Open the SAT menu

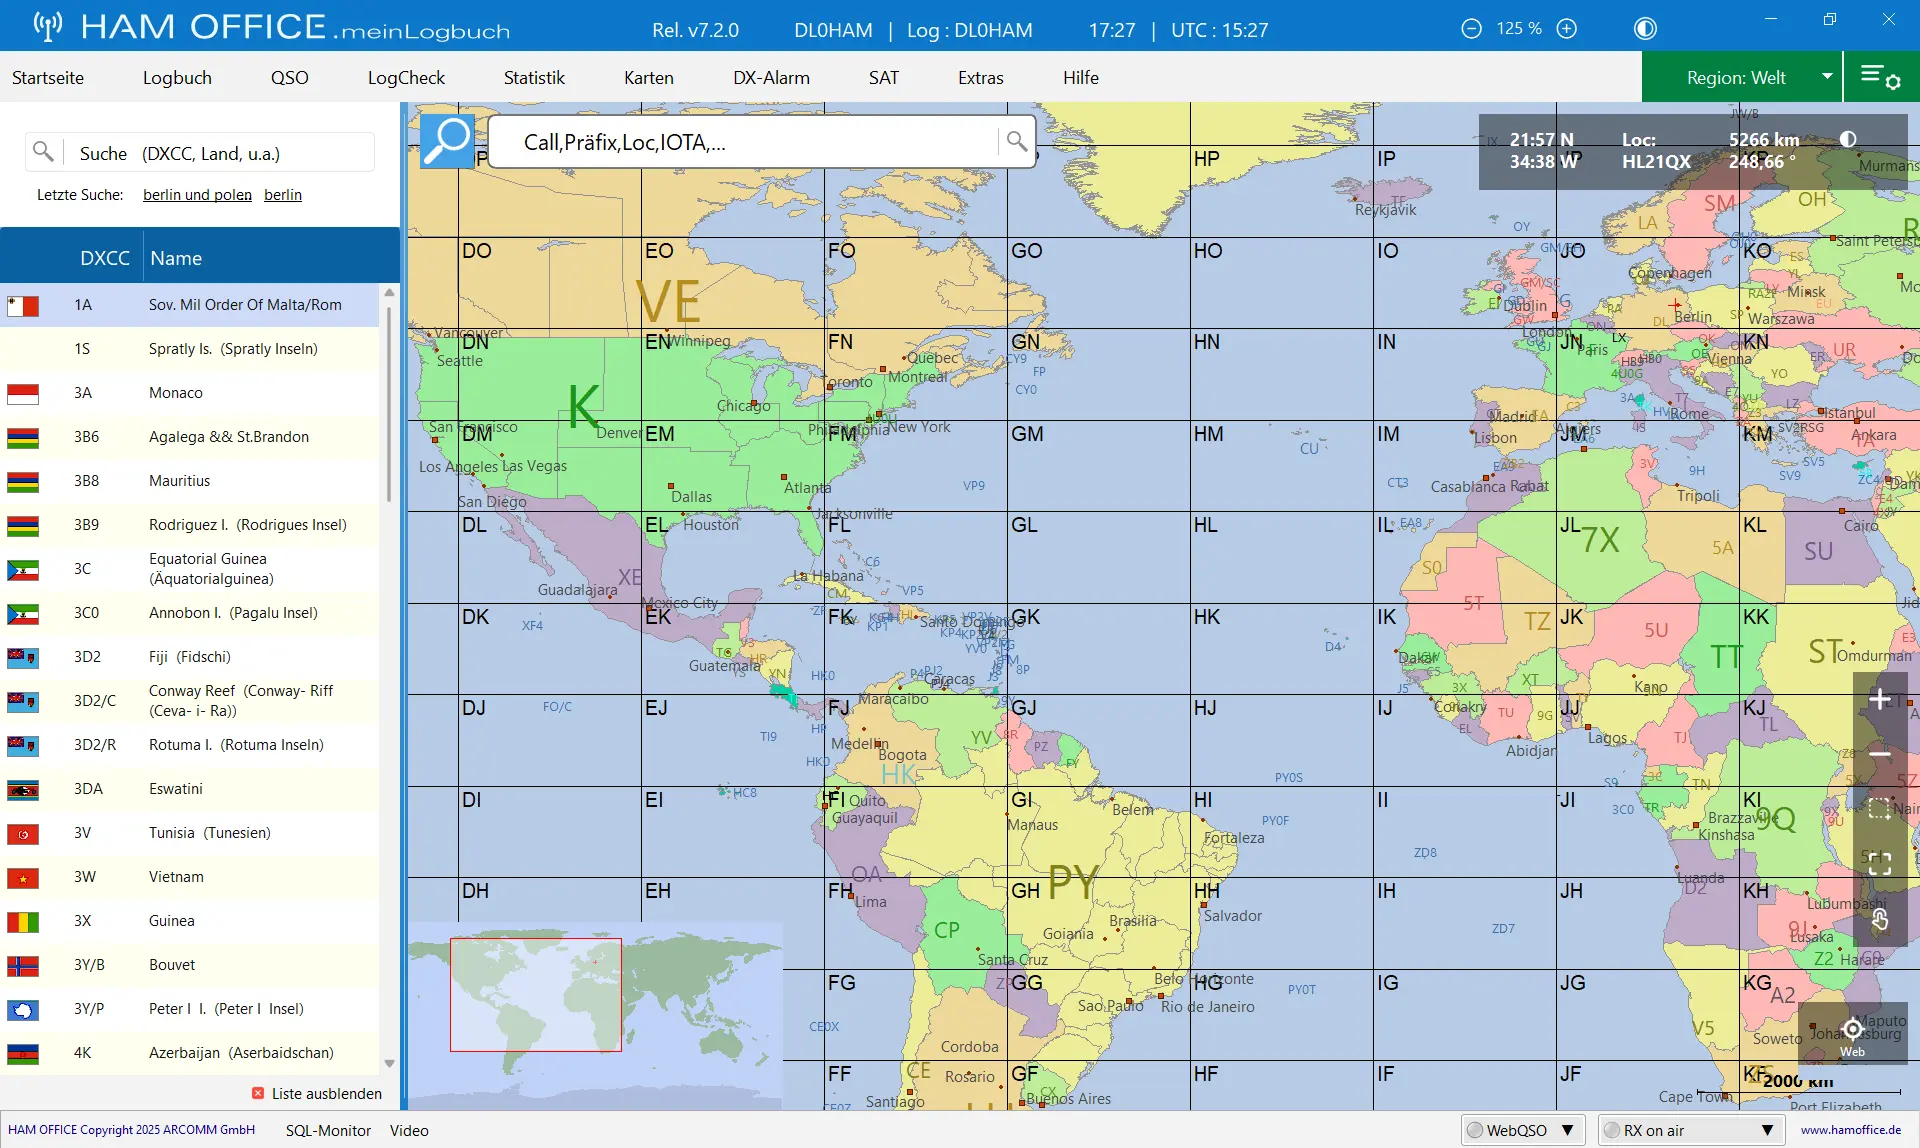point(883,77)
